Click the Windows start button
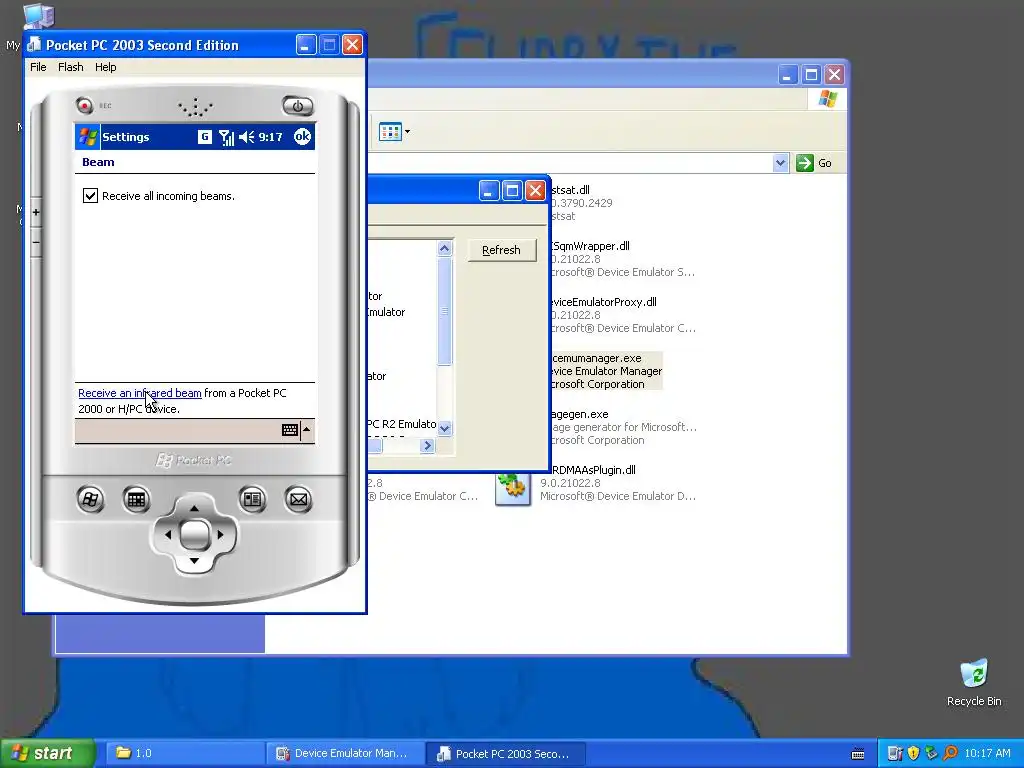This screenshot has height=768, width=1024. click(47, 754)
